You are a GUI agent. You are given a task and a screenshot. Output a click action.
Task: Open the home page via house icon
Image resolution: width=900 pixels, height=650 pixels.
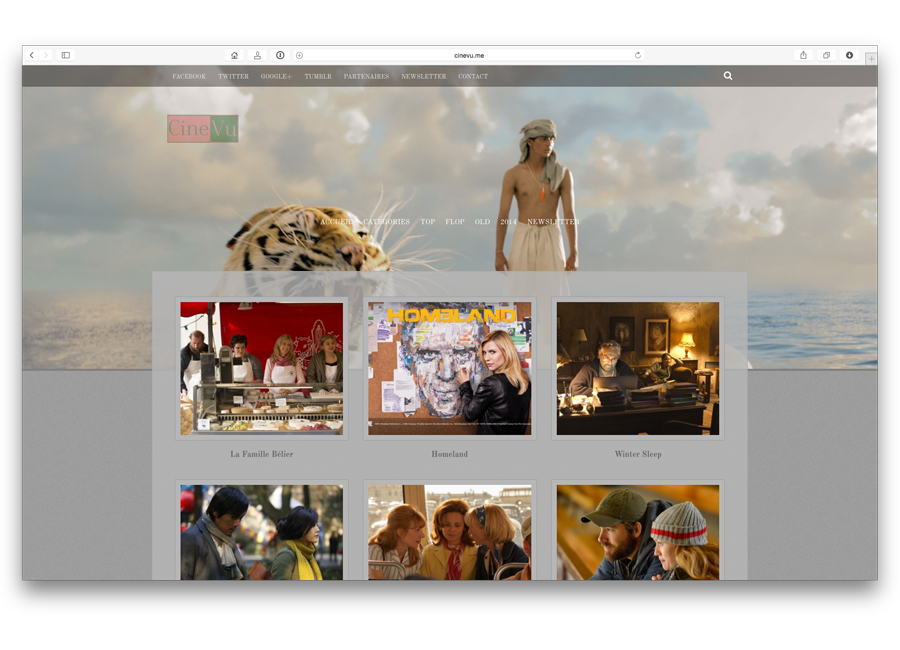(234, 55)
